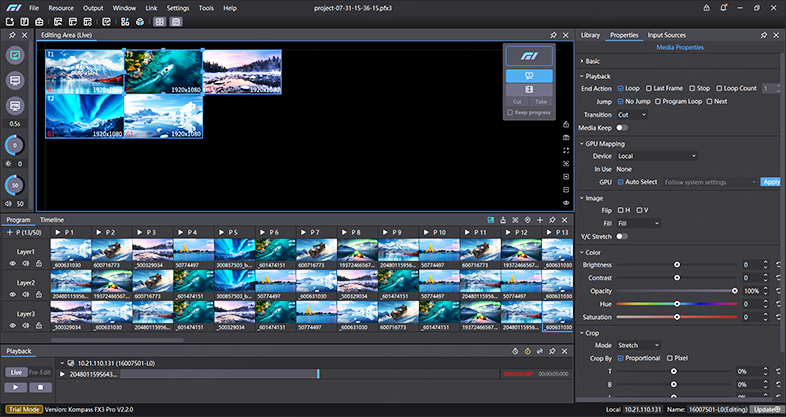Image resolution: width=786 pixels, height=417 pixels.
Task: Click the Layer2 lock icon
Action: pos(38,295)
